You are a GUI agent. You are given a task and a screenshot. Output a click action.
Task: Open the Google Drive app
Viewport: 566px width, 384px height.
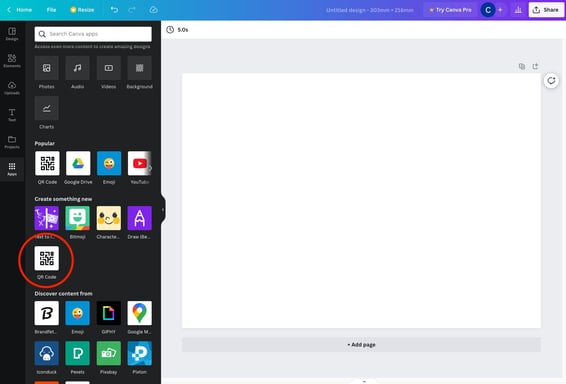click(x=78, y=163)
